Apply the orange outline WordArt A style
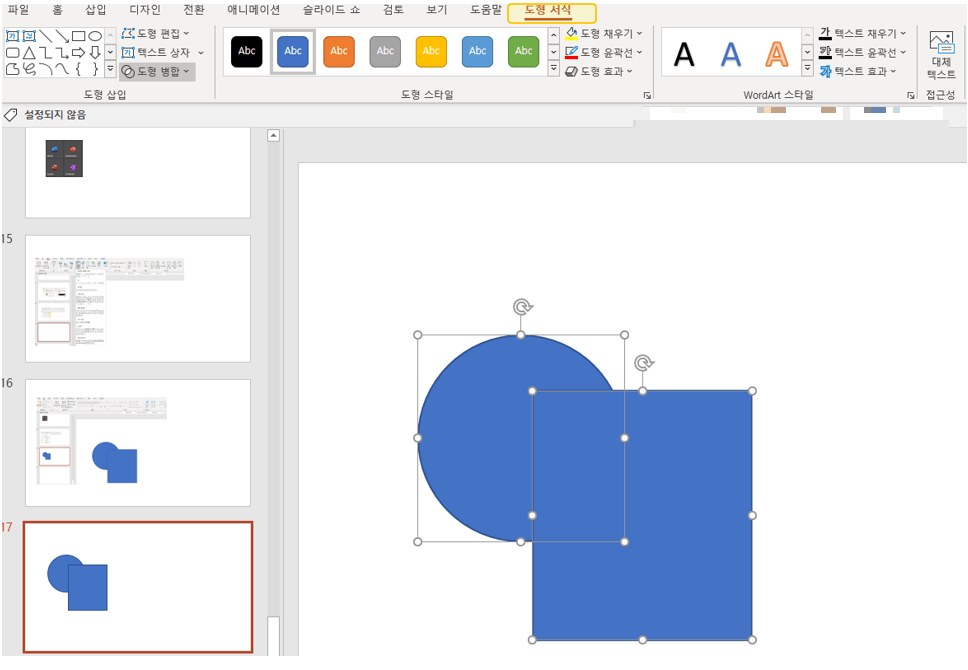This screenshot has width=968, height=670. click(777, 54)
